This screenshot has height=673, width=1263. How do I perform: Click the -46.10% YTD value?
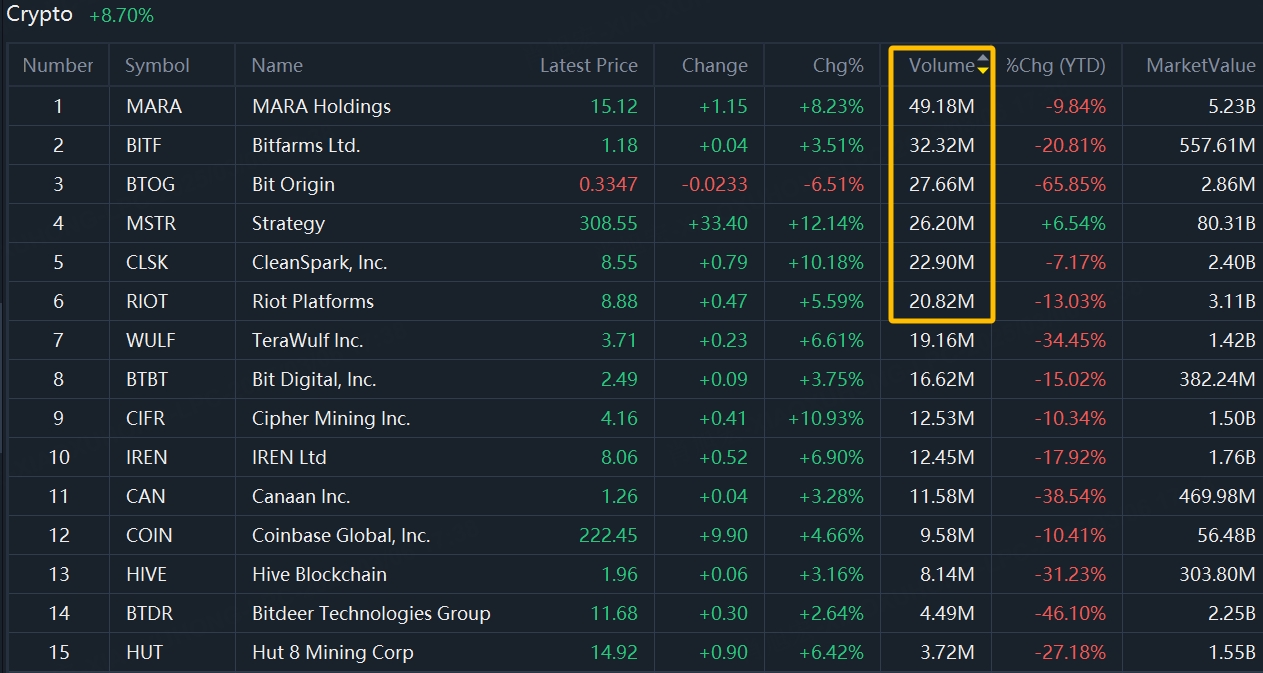(1069, 613)
